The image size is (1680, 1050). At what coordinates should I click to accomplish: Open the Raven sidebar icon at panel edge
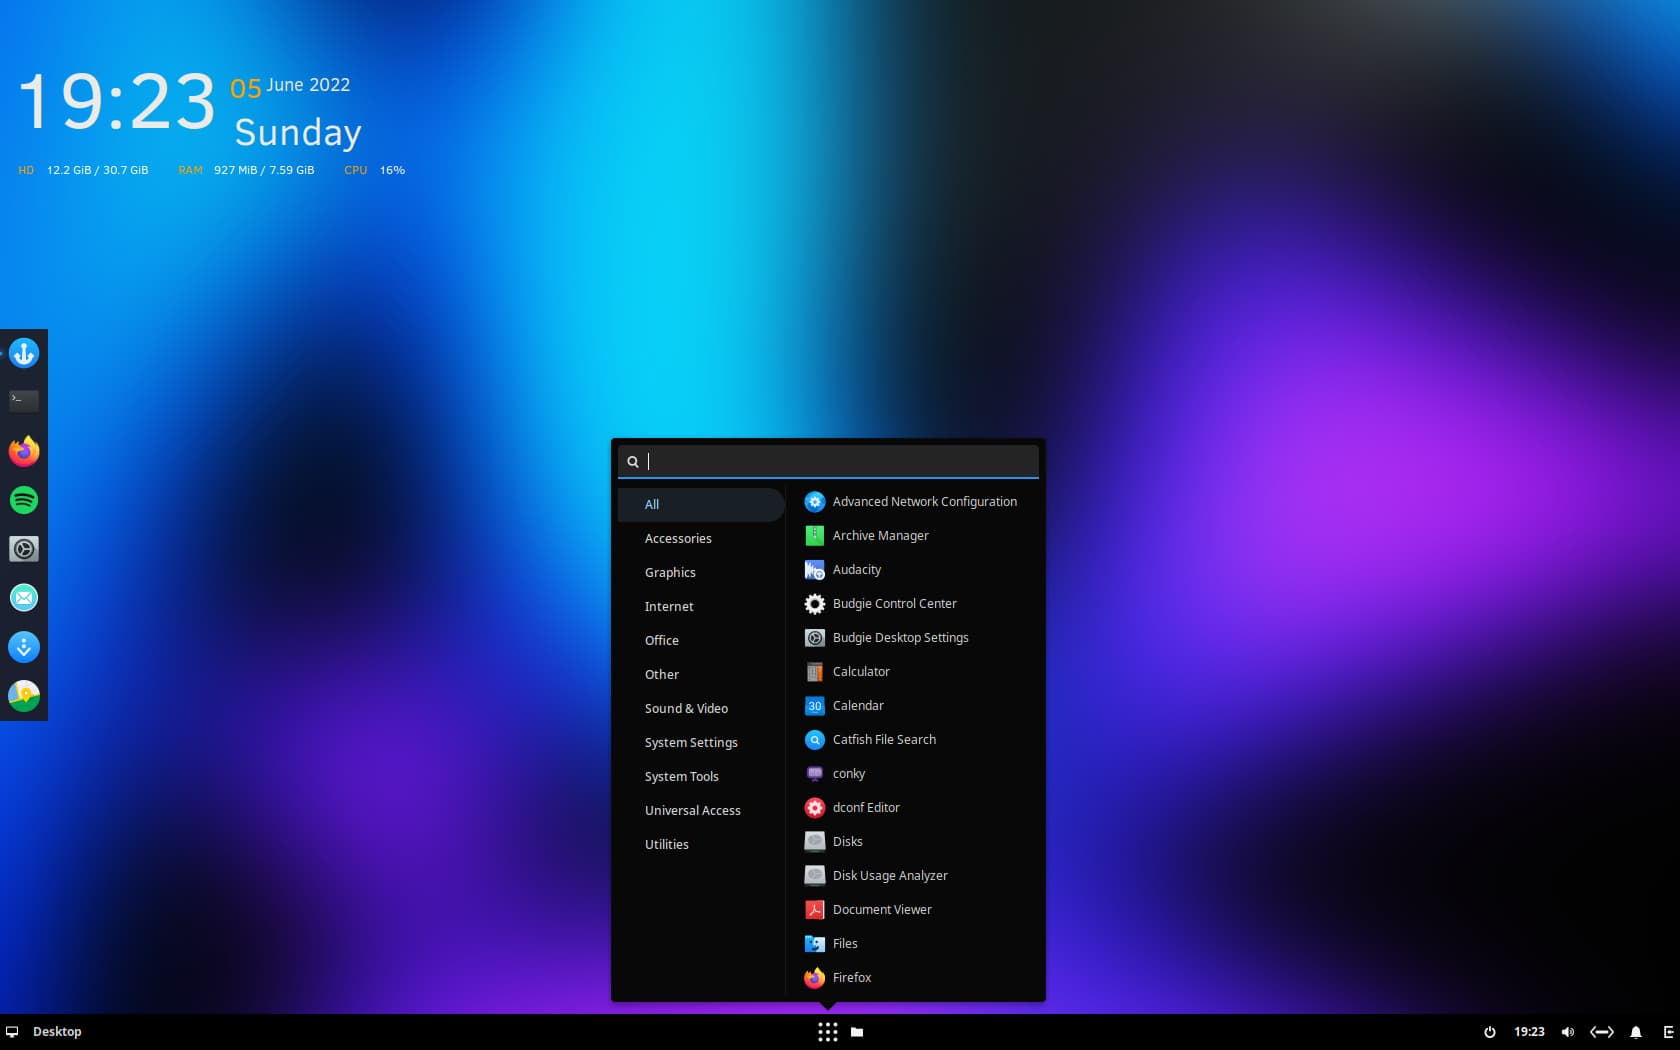point(1668,1032)
